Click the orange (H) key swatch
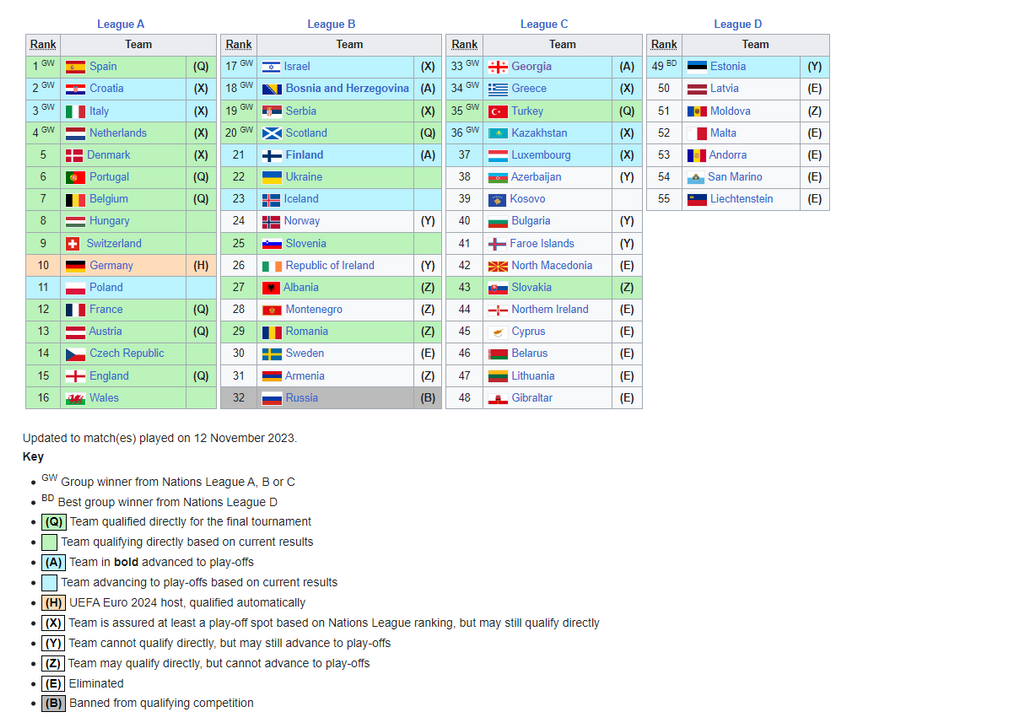 (54, 603)
